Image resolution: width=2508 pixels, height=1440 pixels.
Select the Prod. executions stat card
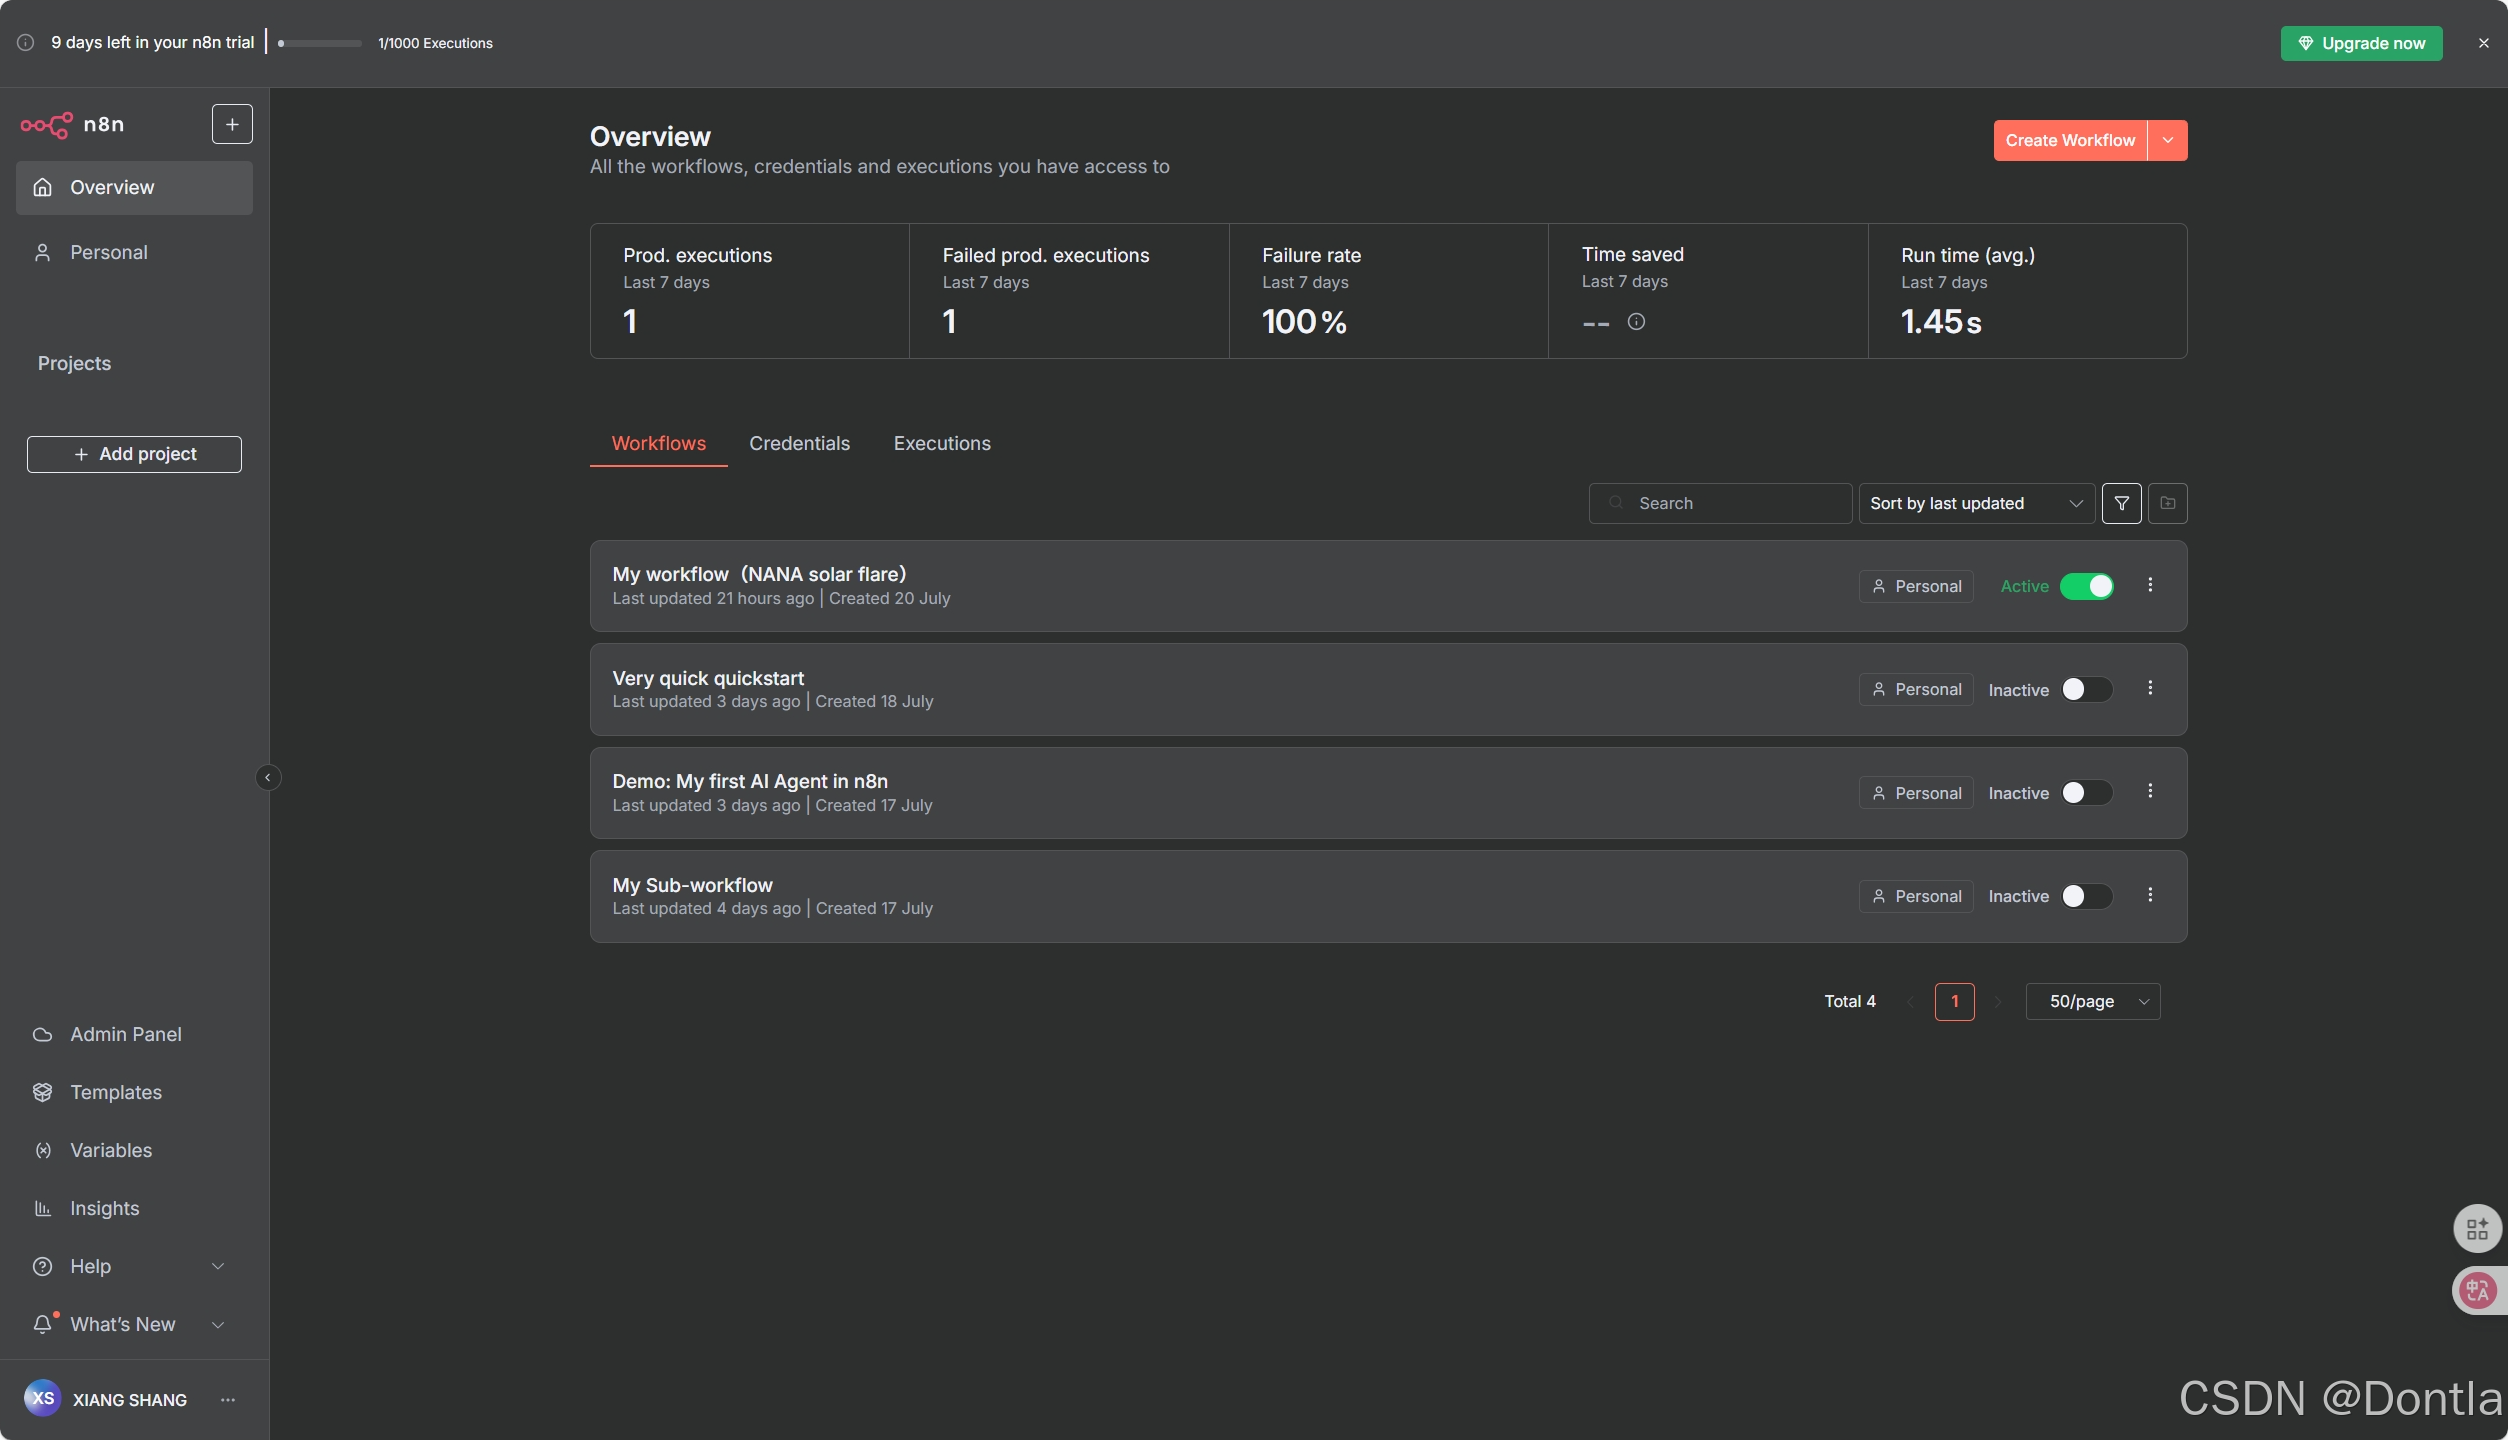(750, 291)
